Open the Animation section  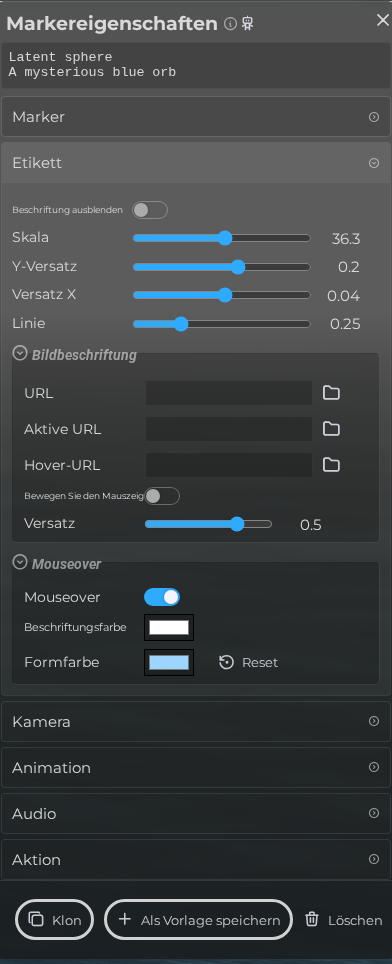point(196,767)
